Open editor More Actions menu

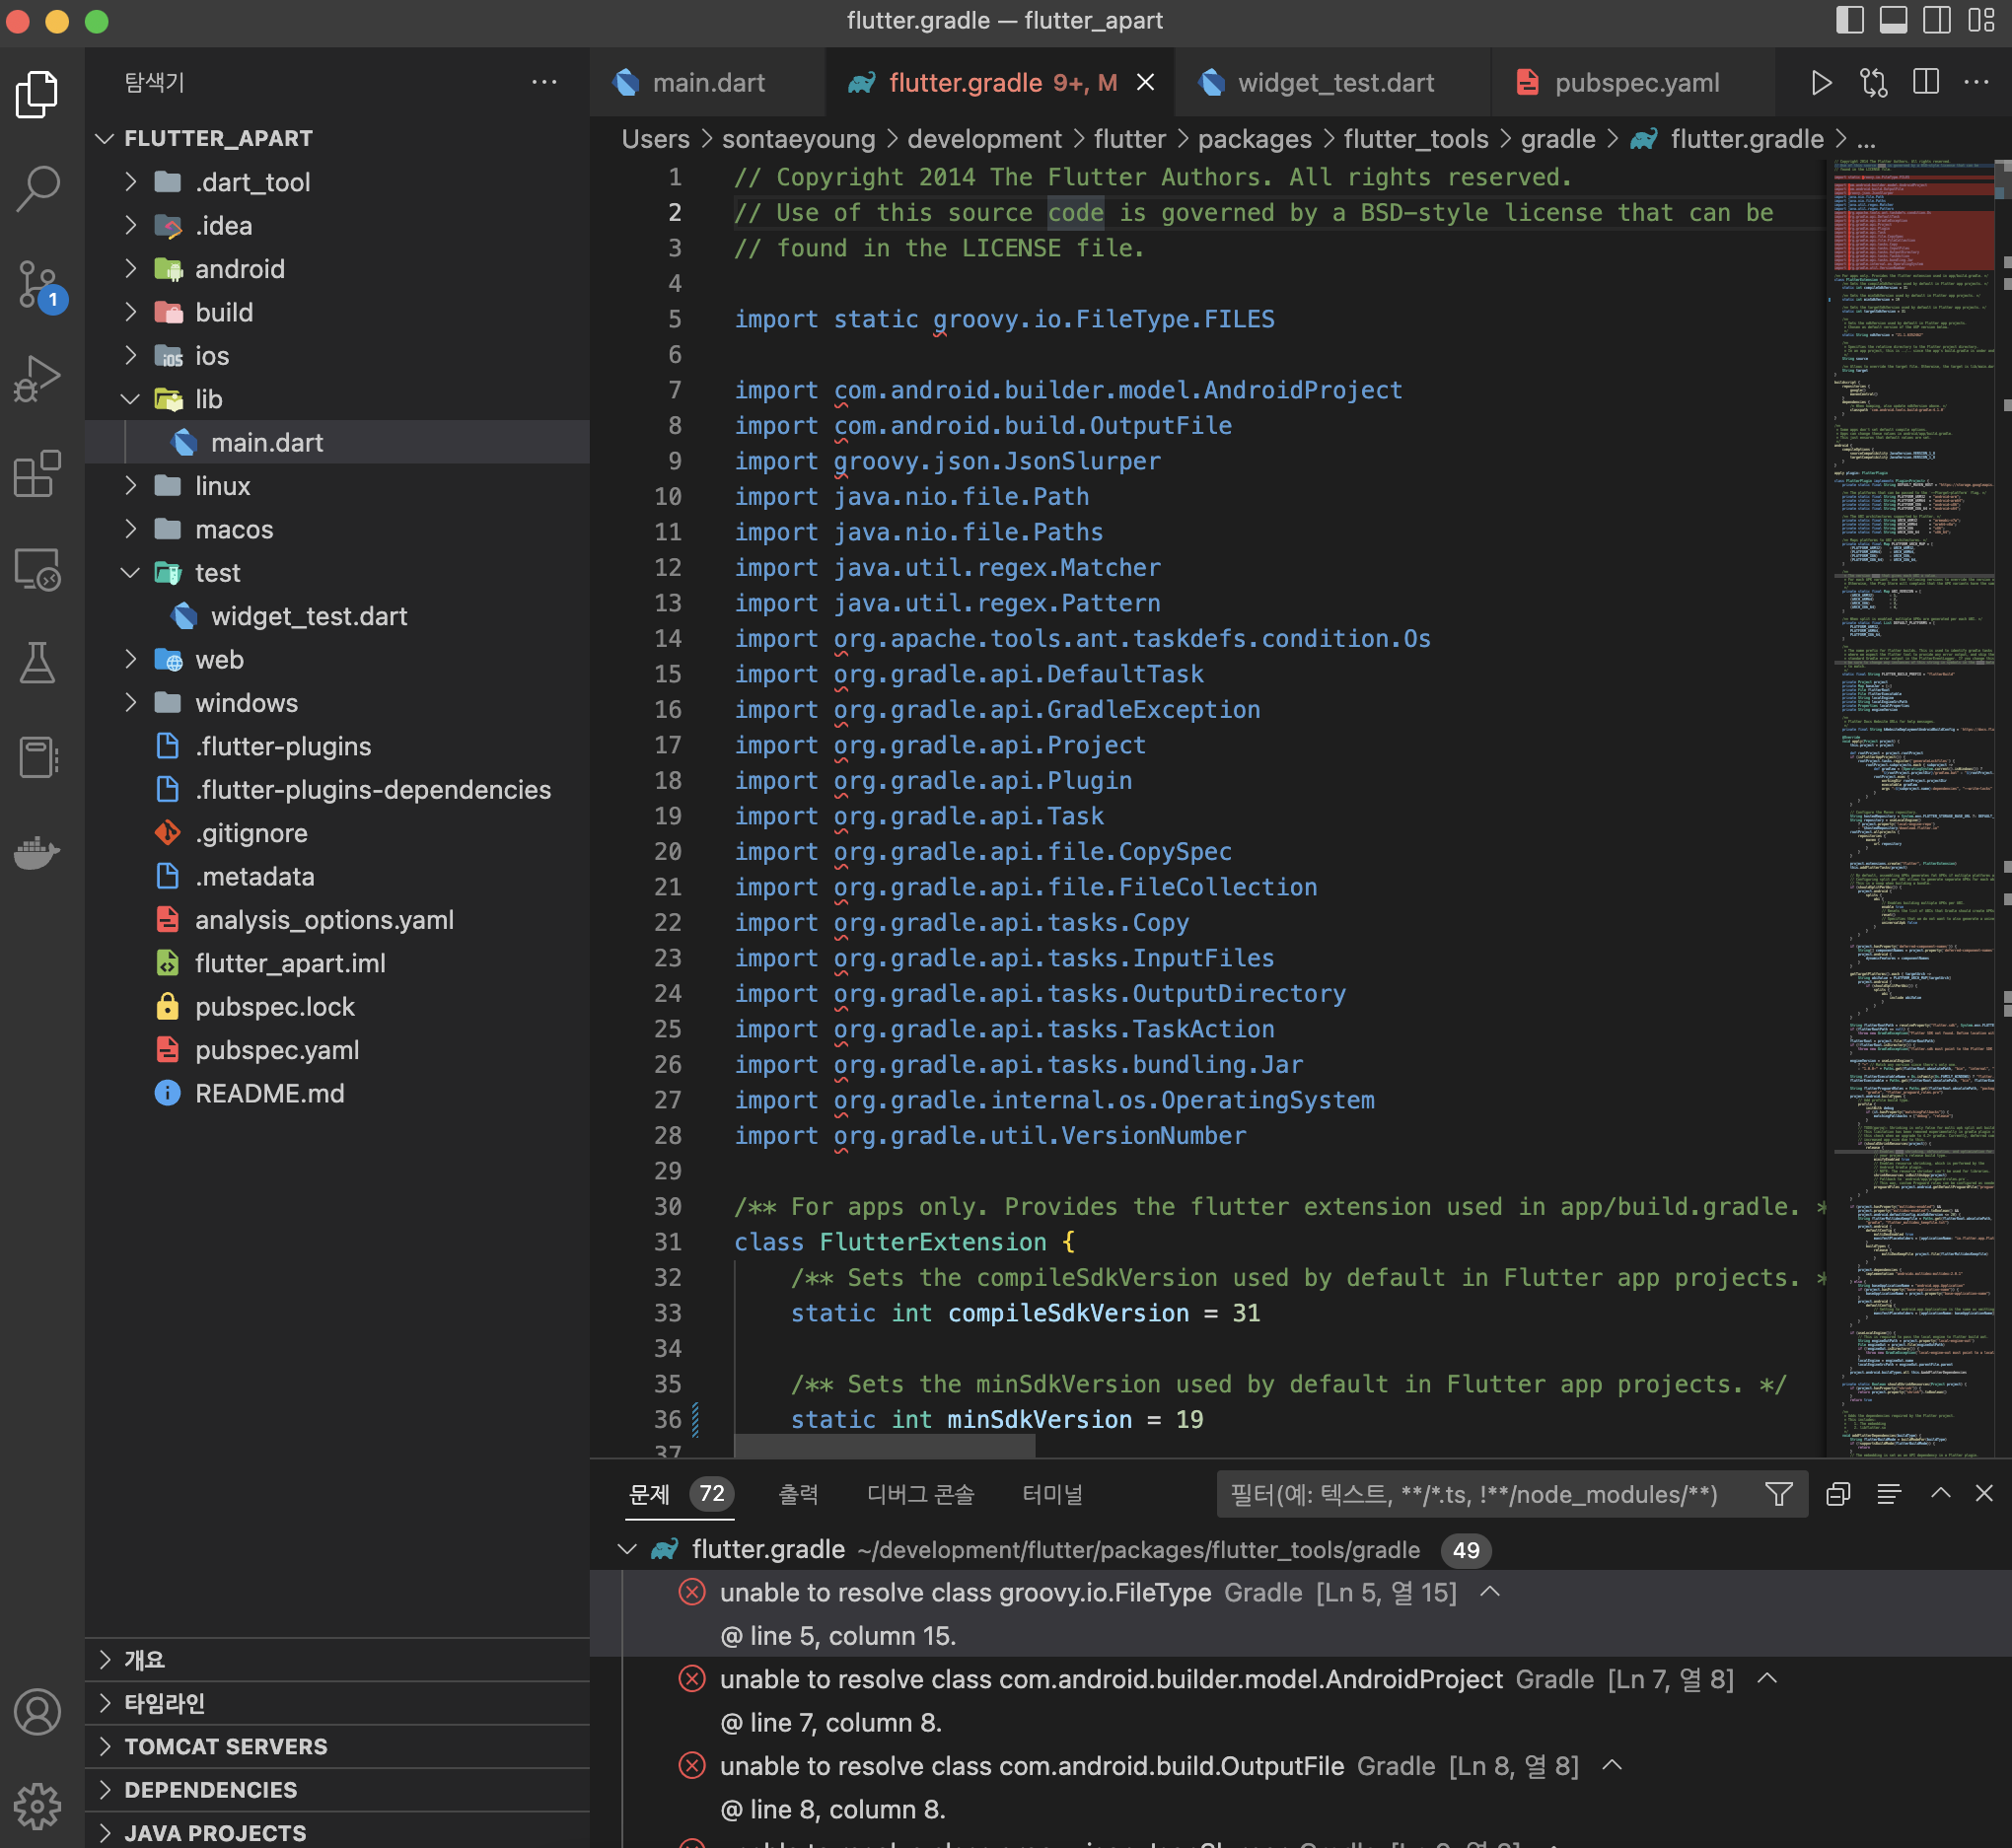[x=1977, y=83]
